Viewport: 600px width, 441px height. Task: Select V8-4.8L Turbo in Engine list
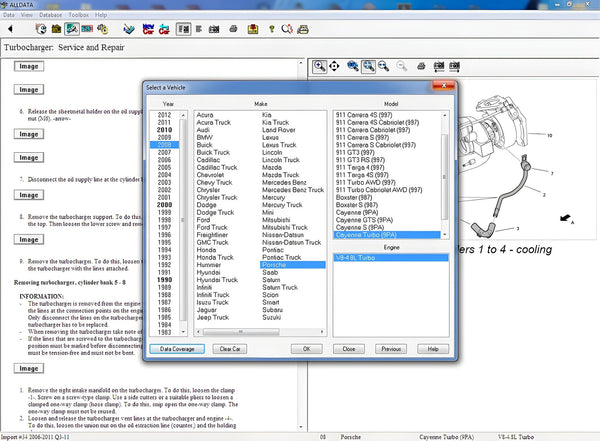[391, 258]
